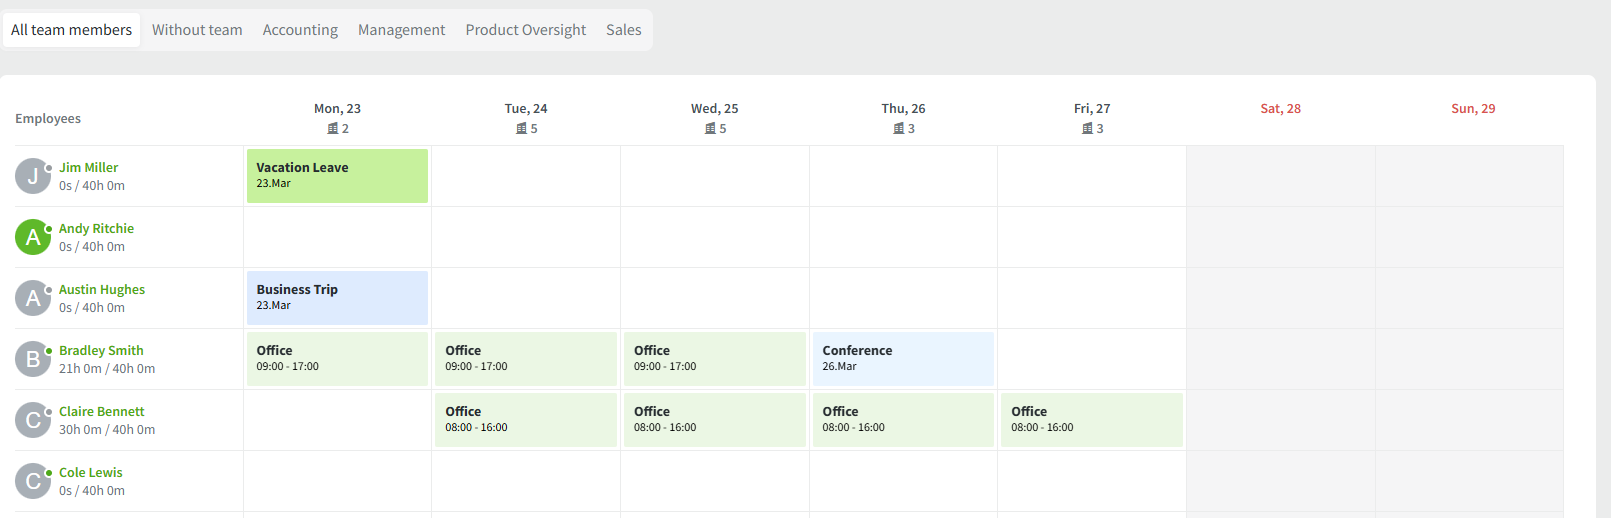Open Austin Hughes' Business Trip entry
Viewport: 1611px width, 518px height.
(337, 298)
